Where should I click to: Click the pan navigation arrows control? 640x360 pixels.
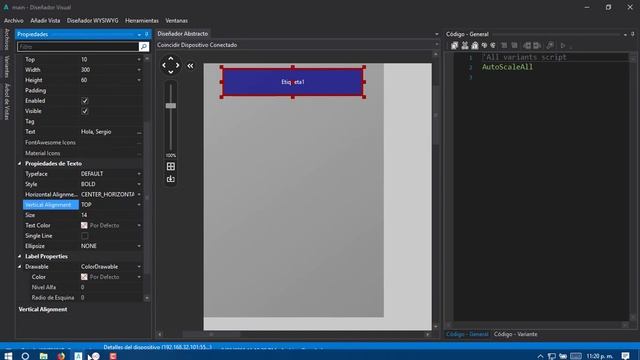click(171, 65)
